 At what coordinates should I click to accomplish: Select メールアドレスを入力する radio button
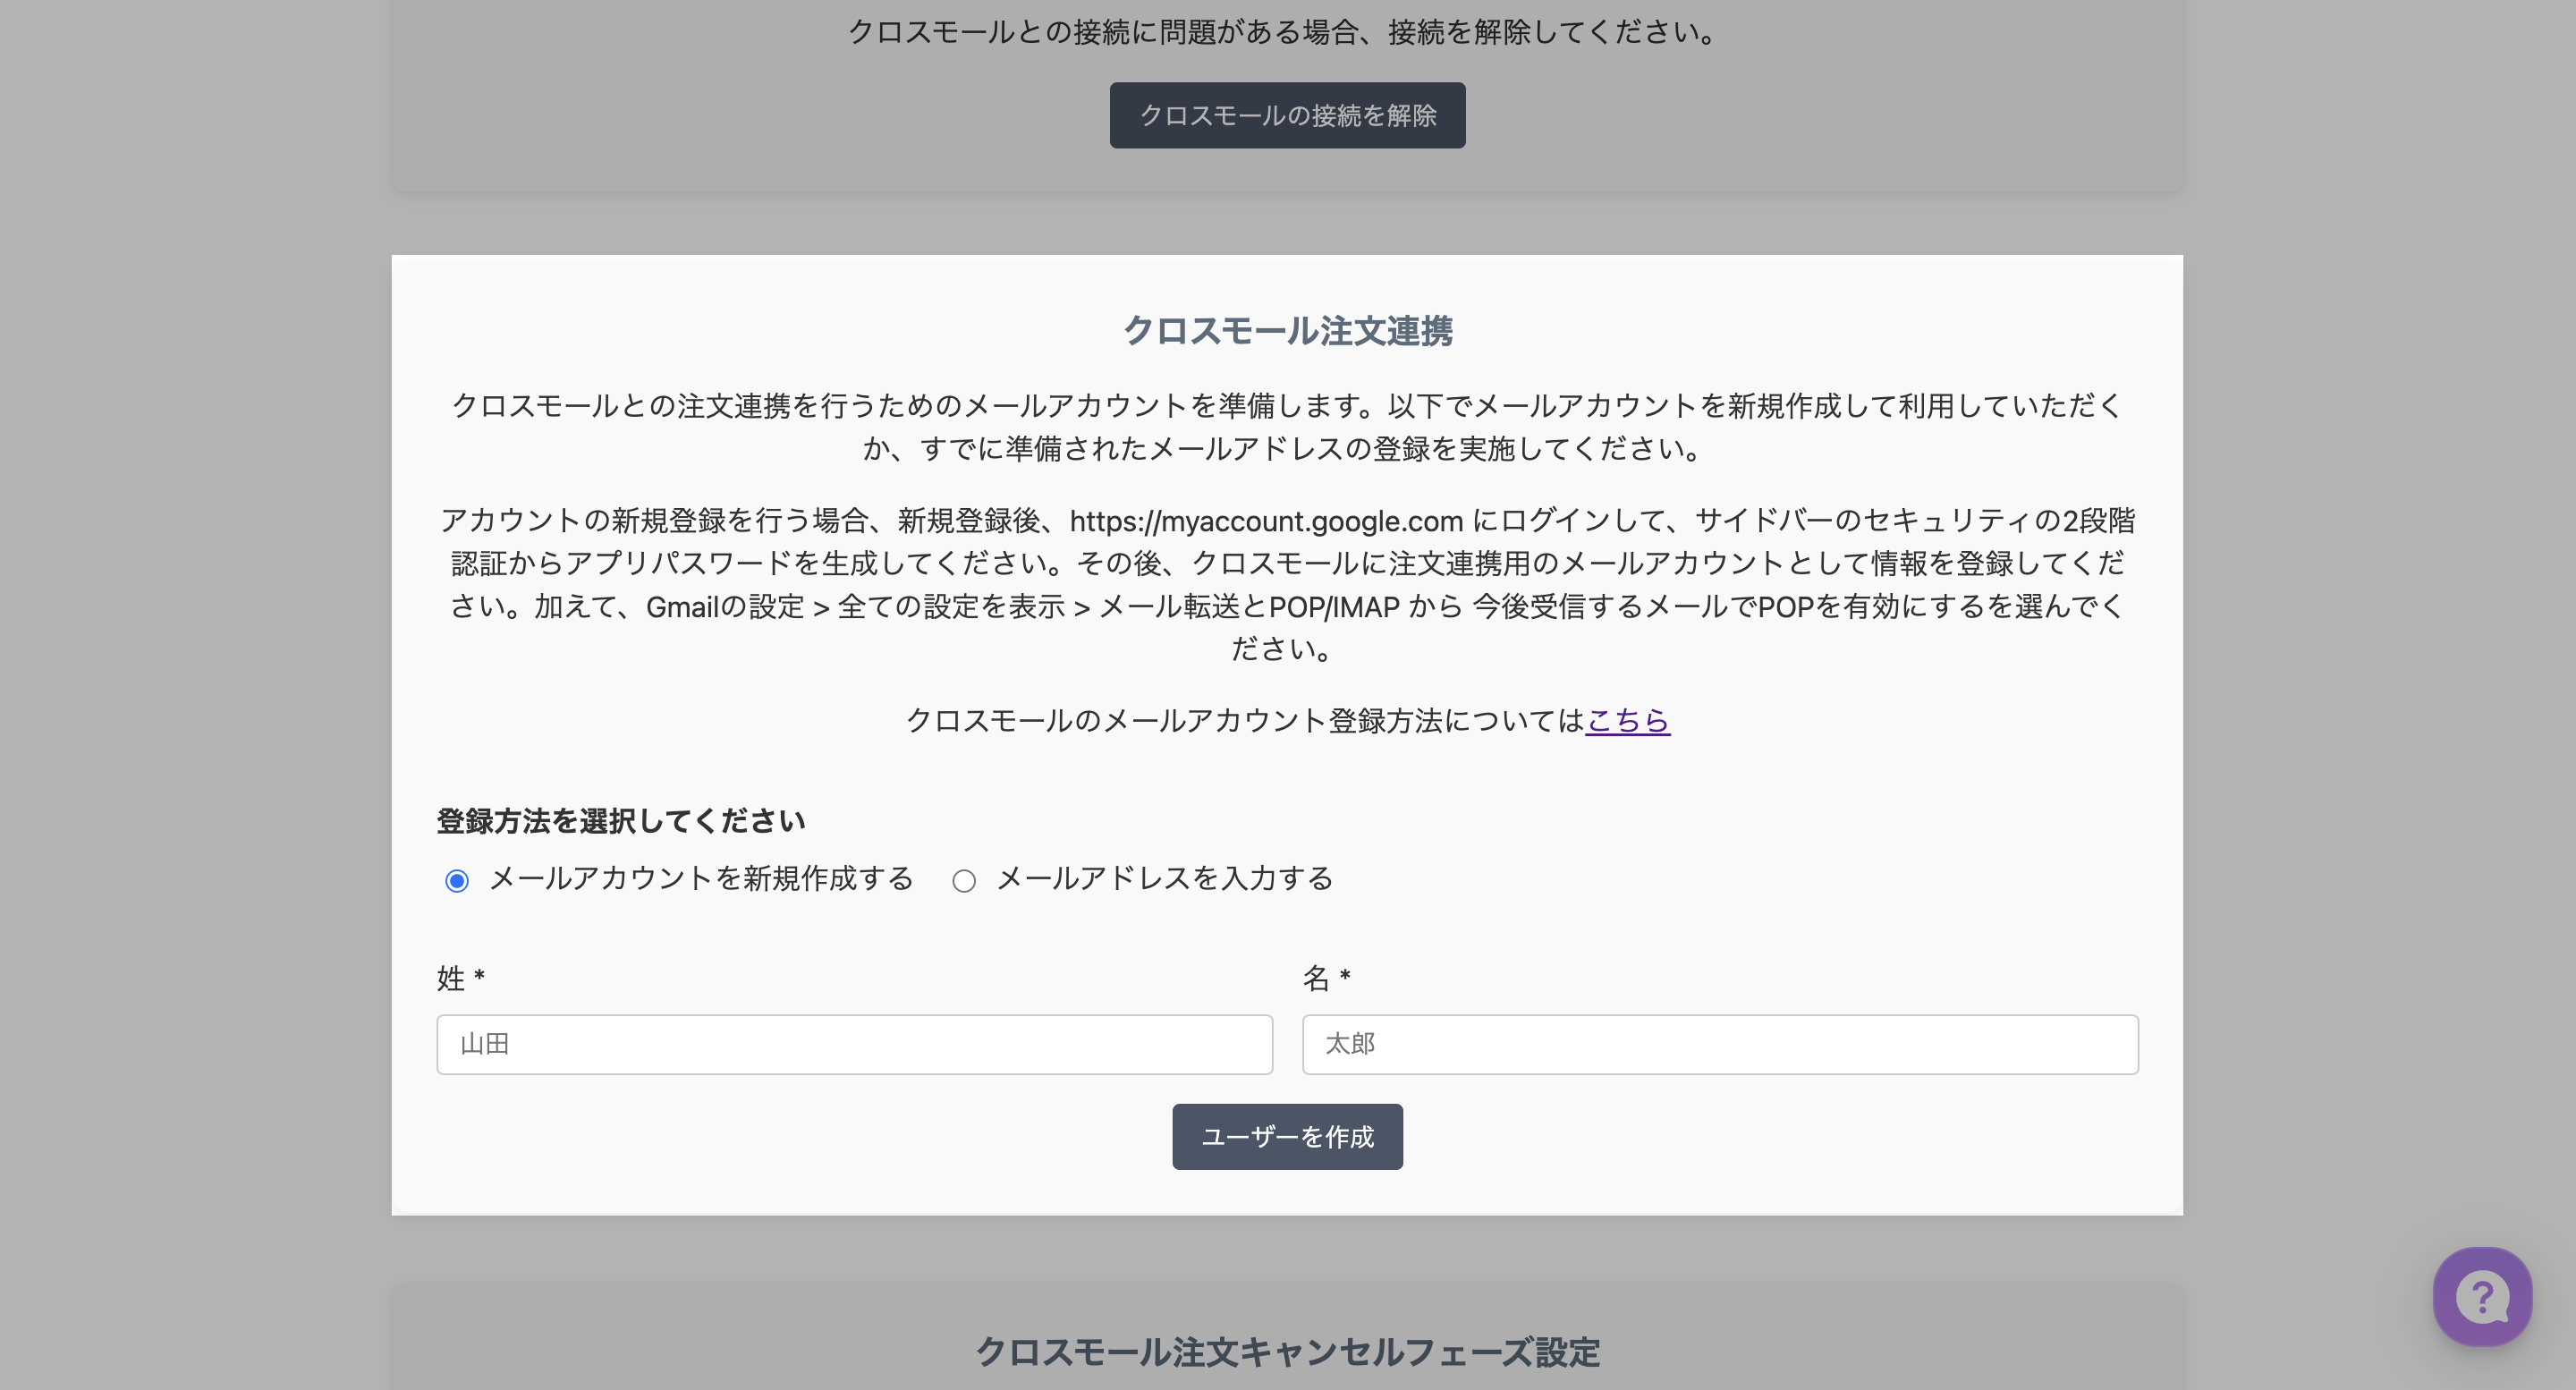coord(963,881)
